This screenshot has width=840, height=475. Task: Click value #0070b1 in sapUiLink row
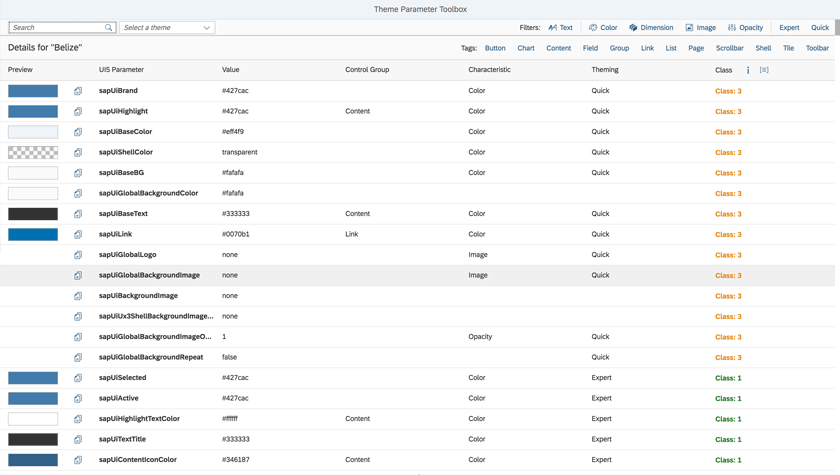pyautogui.click(x=235, y=234)
